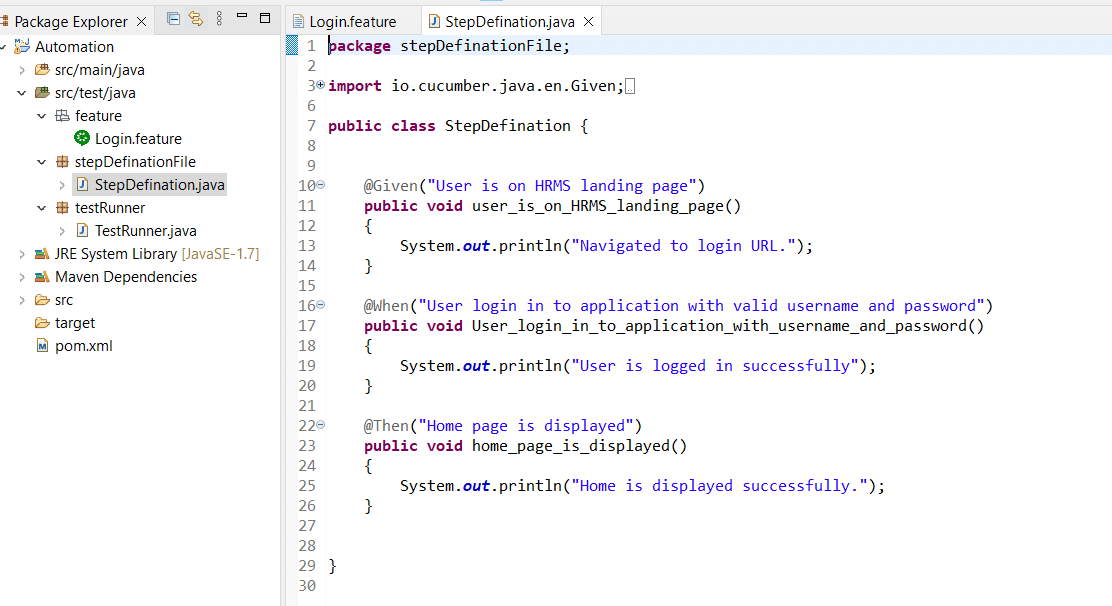Collapse the stepDefinationFile package node
Viewport: 1112px width, 606px height.
pos(42,162)
